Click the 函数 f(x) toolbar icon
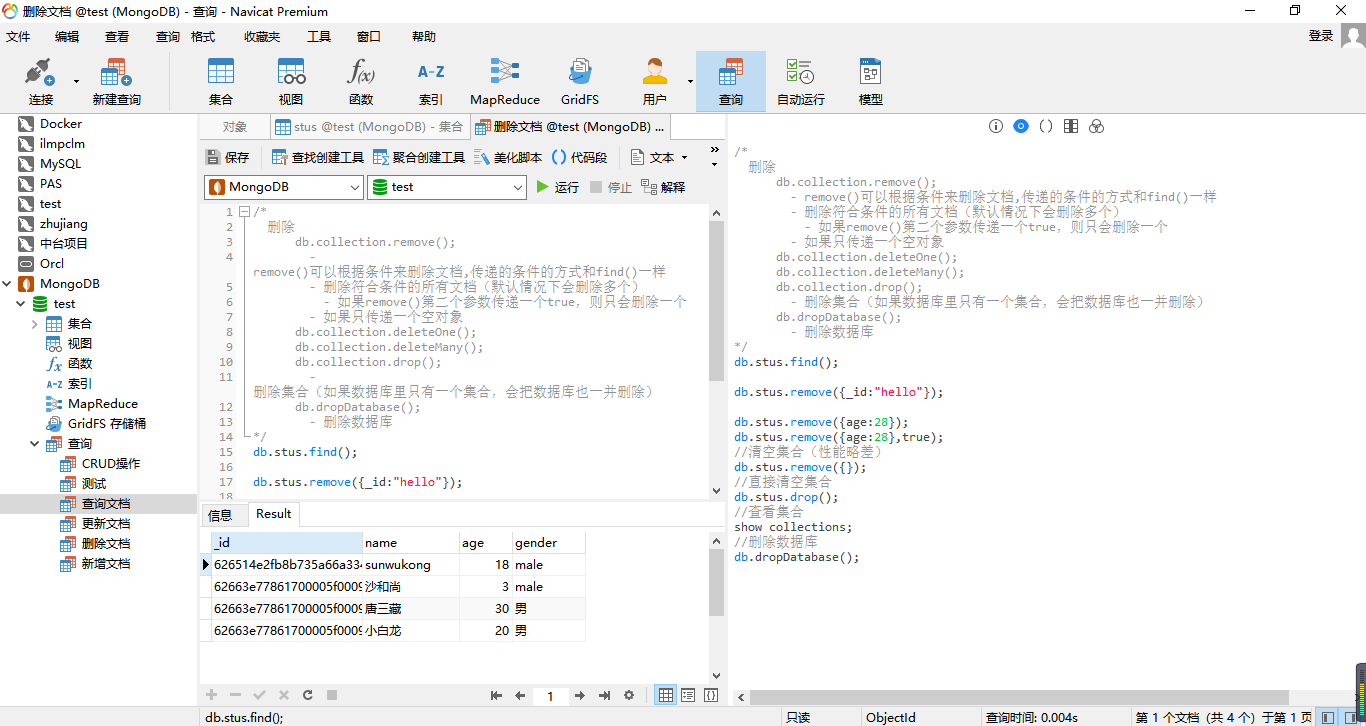 pyautogui.click(x=361, y=81)
